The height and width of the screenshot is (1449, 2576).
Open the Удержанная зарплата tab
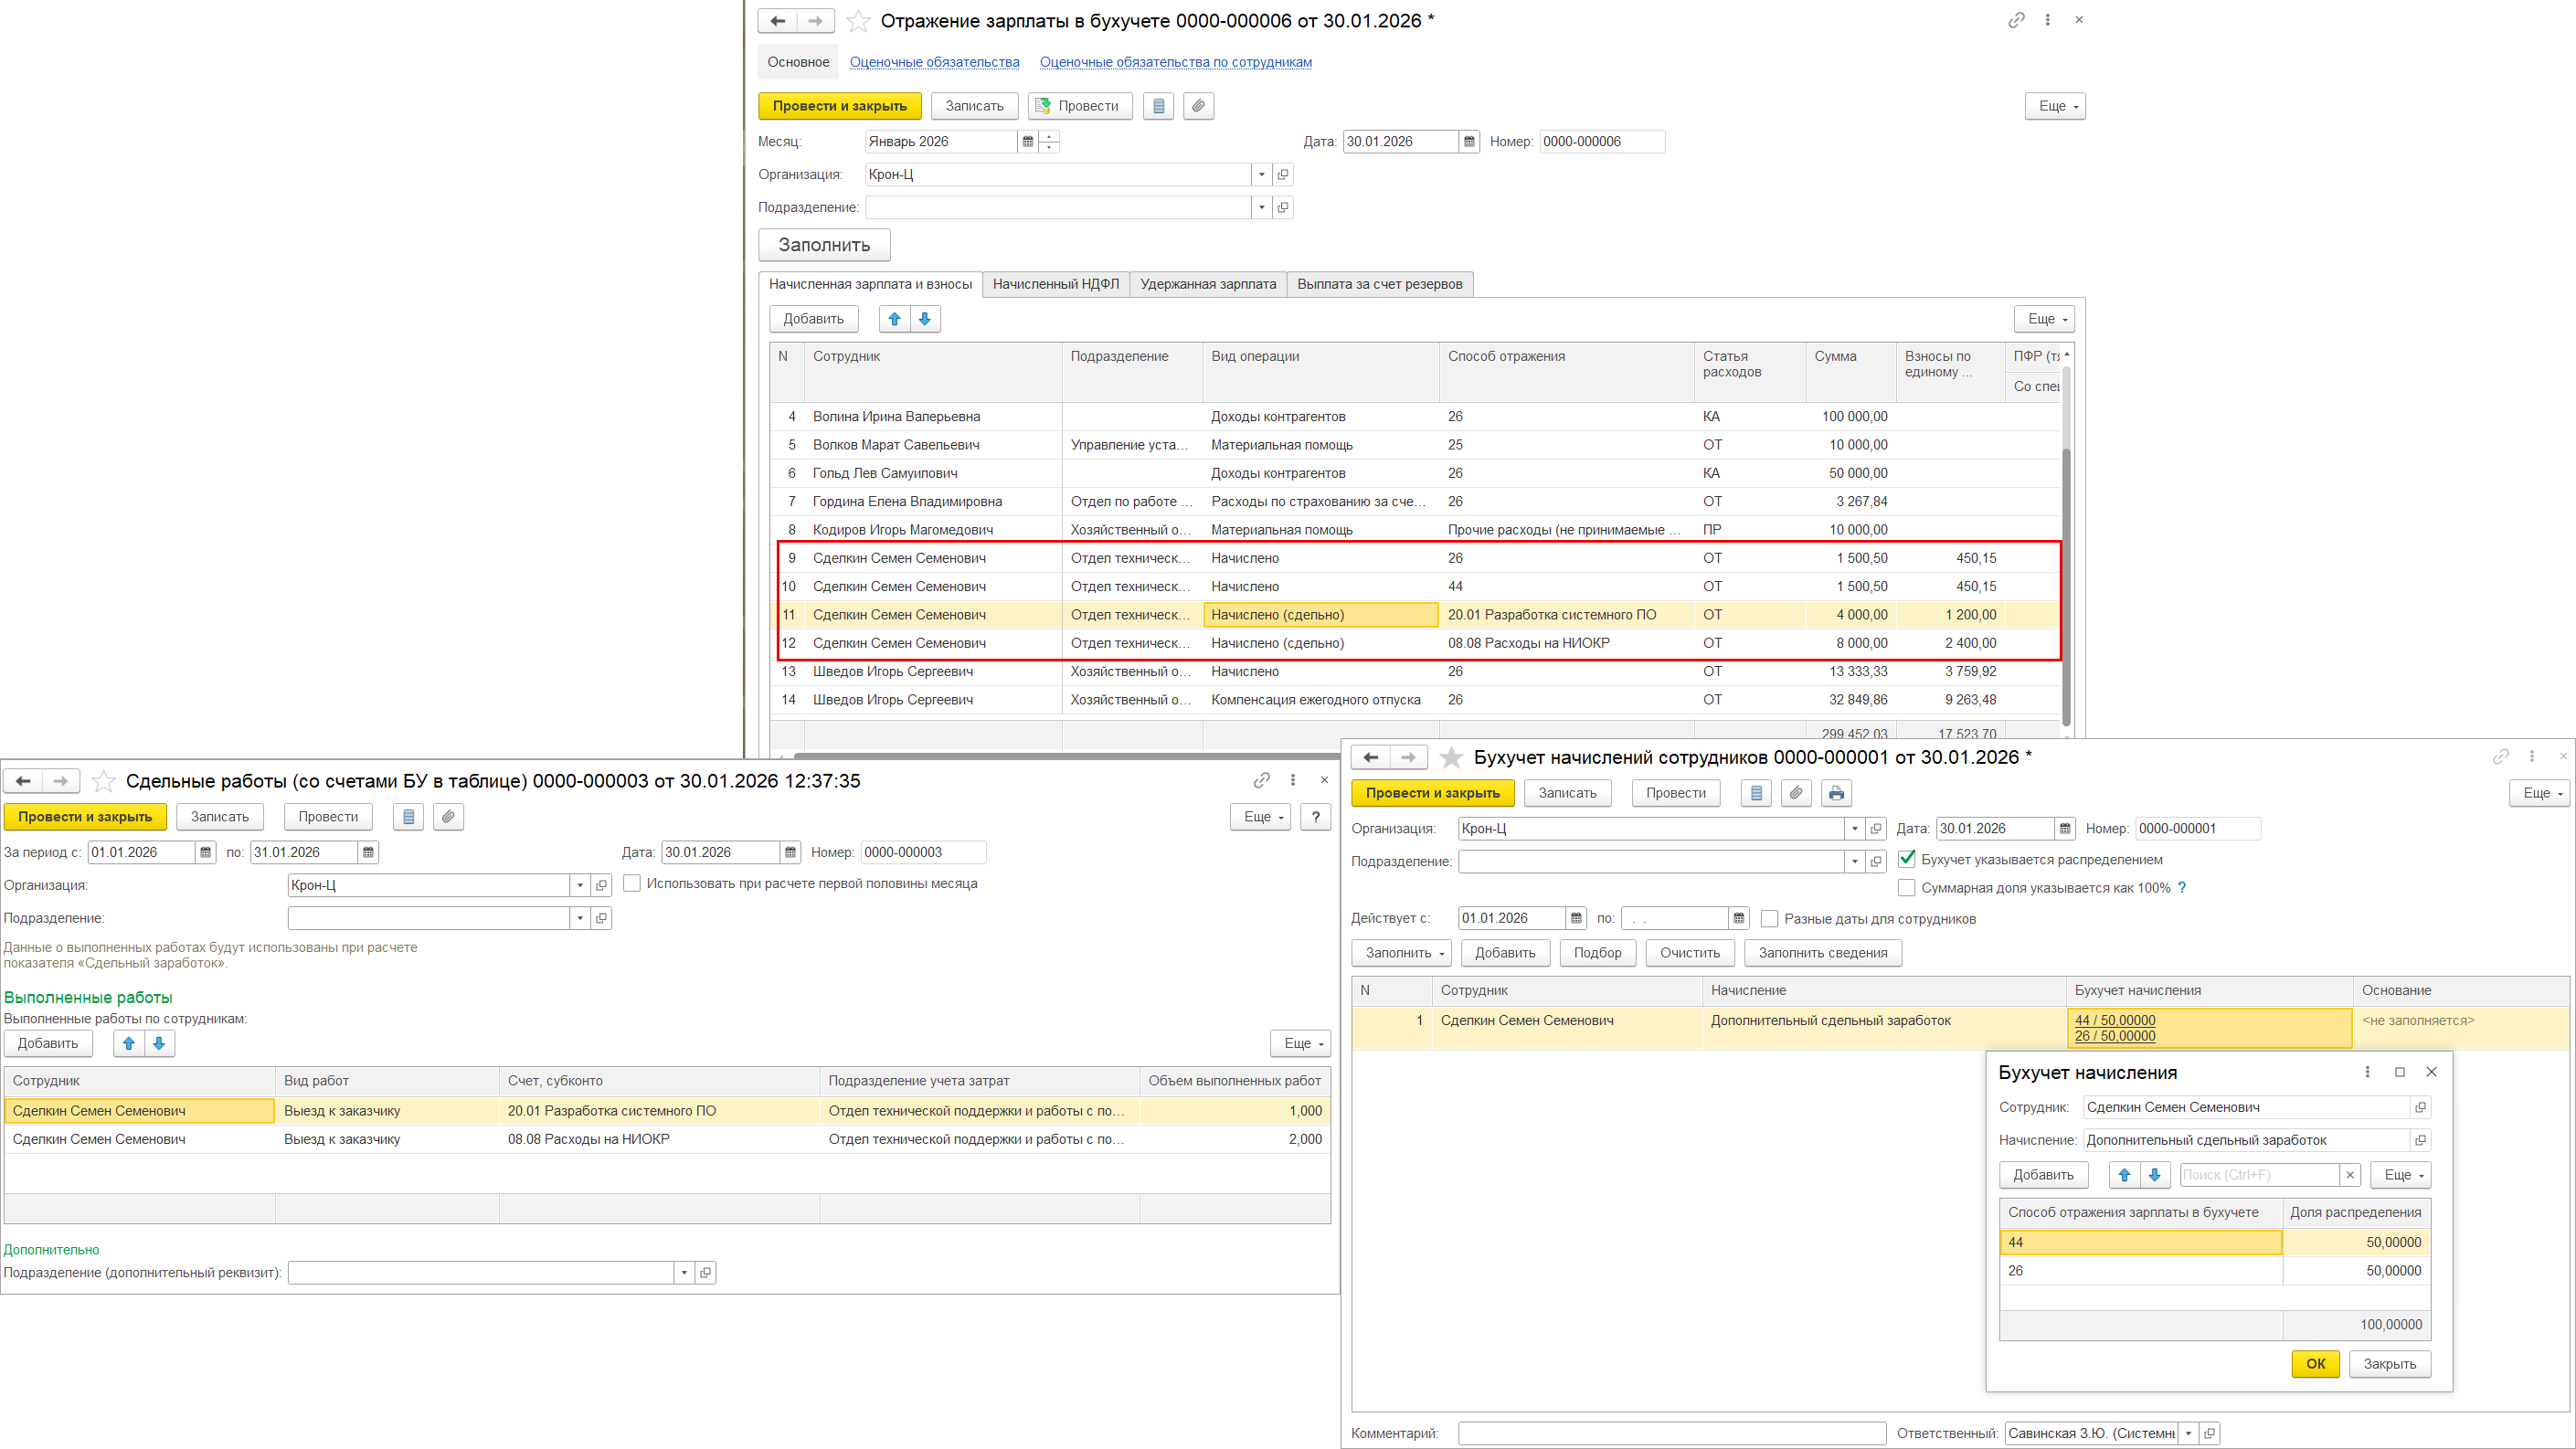[1207, 284]
